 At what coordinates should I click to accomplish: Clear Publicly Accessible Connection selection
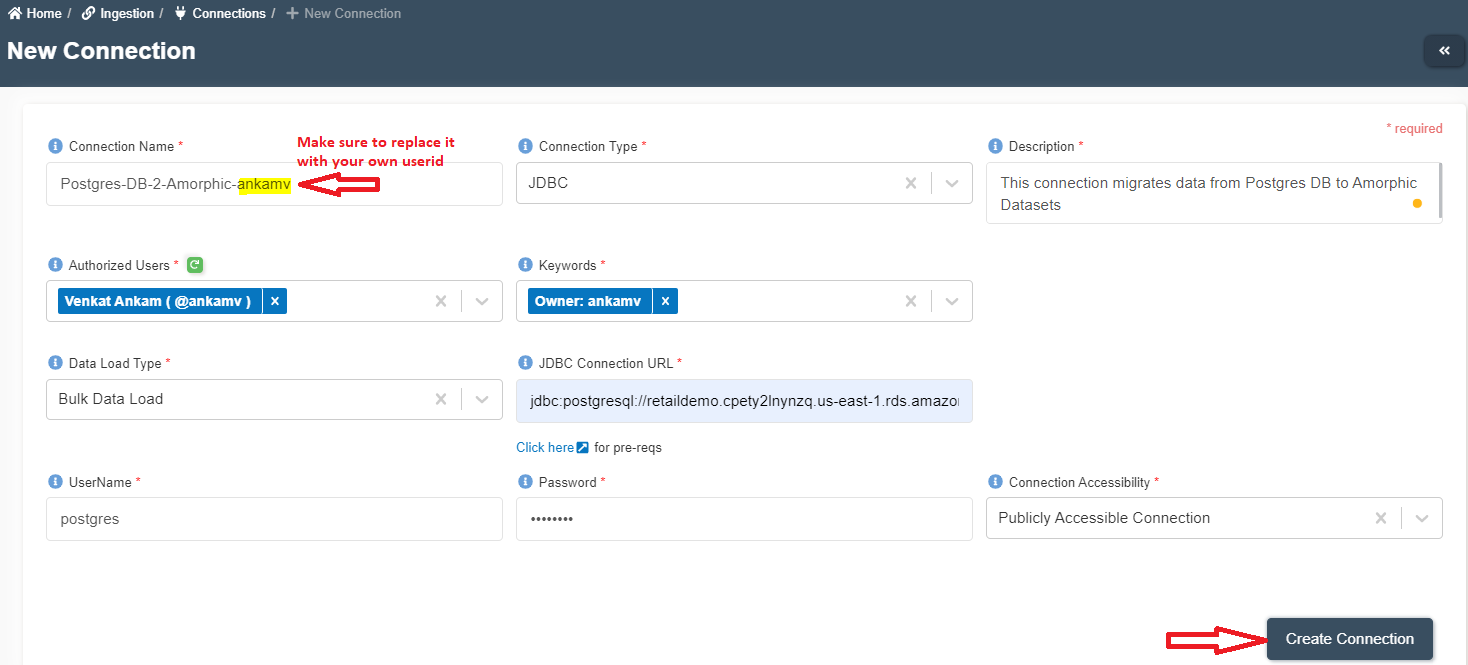(x=1381, y=518)
